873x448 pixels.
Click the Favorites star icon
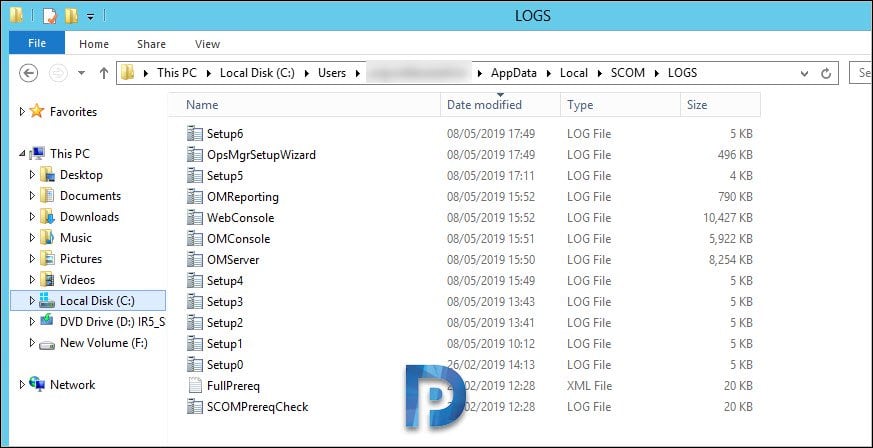[x=37, y=111]
